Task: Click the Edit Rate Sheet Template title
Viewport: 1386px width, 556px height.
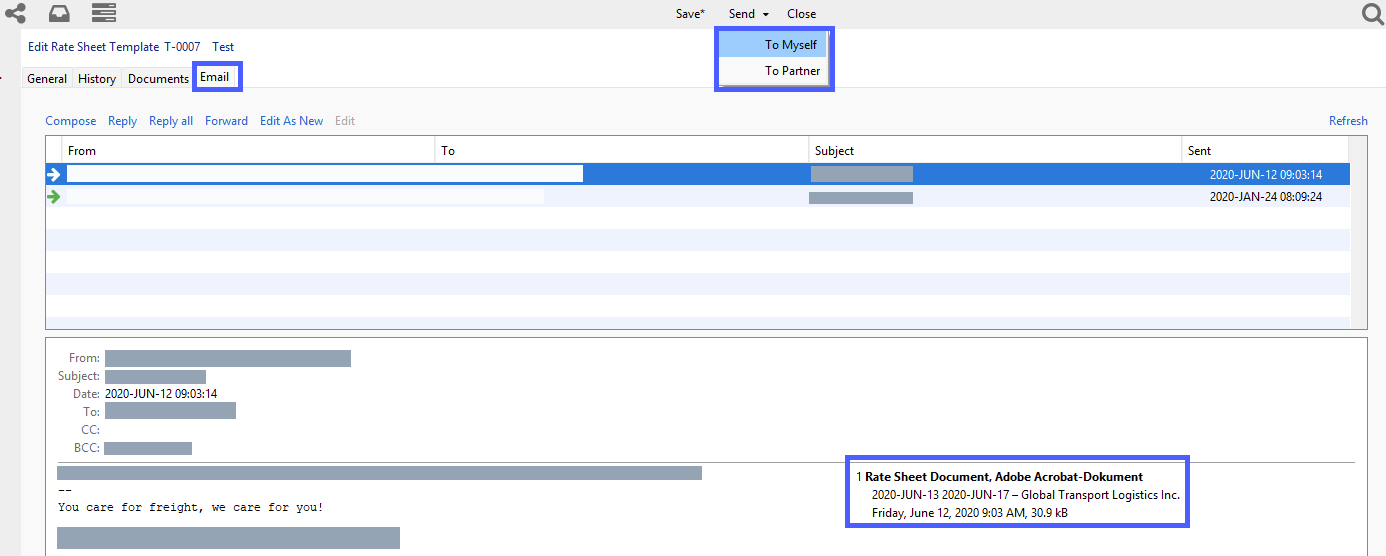Action: point(93,47)
